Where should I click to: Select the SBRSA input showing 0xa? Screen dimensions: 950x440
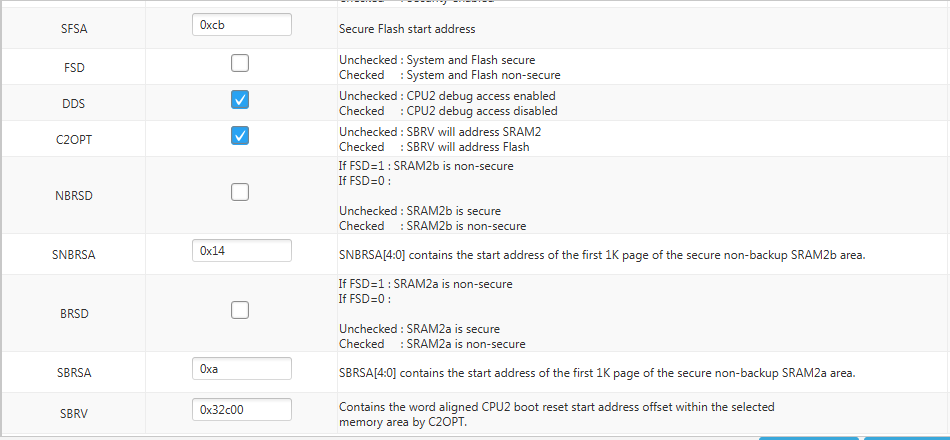pos(242,368)
